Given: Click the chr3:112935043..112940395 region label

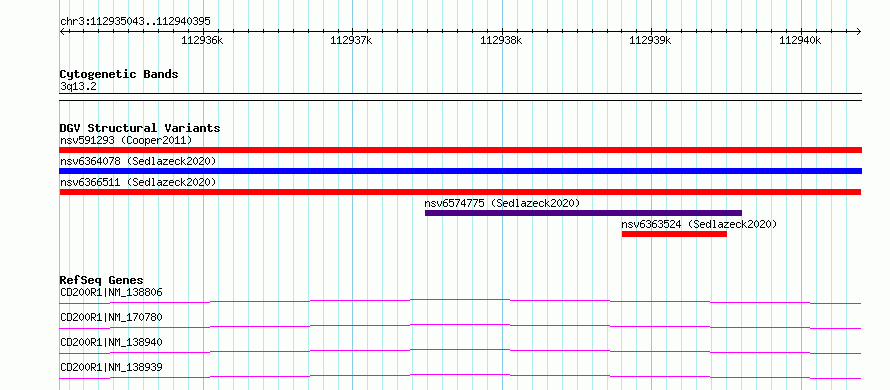Looking at the screenshot, I should tap(135, 22).
